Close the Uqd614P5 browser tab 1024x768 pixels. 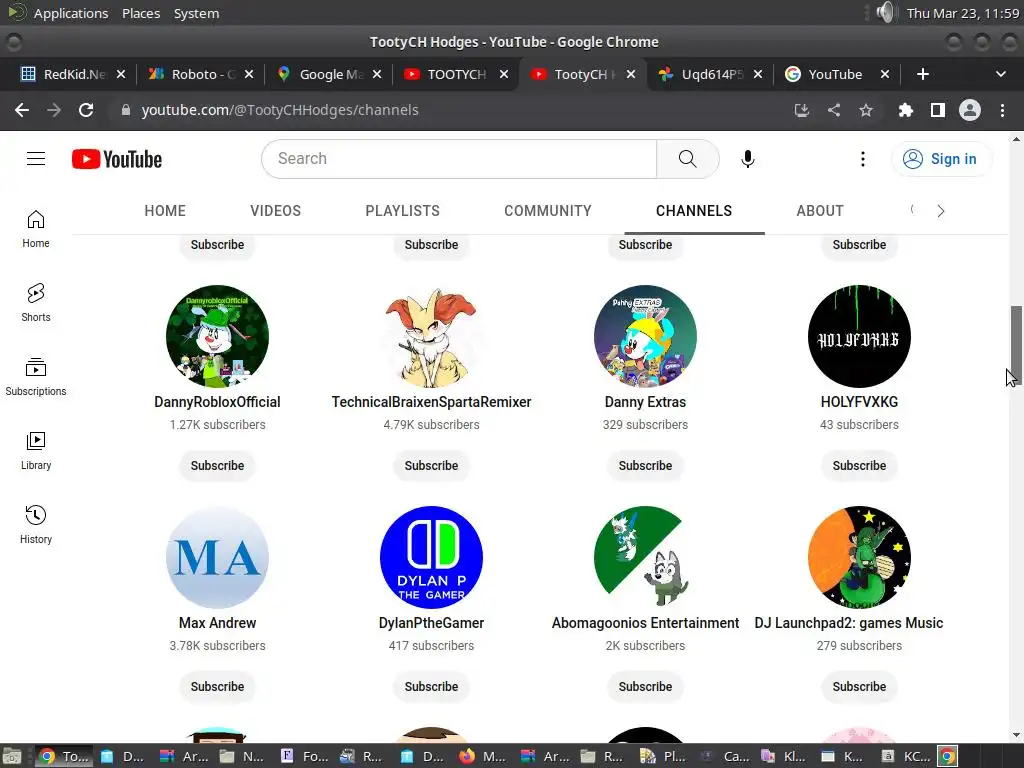(x=758, y=74)
